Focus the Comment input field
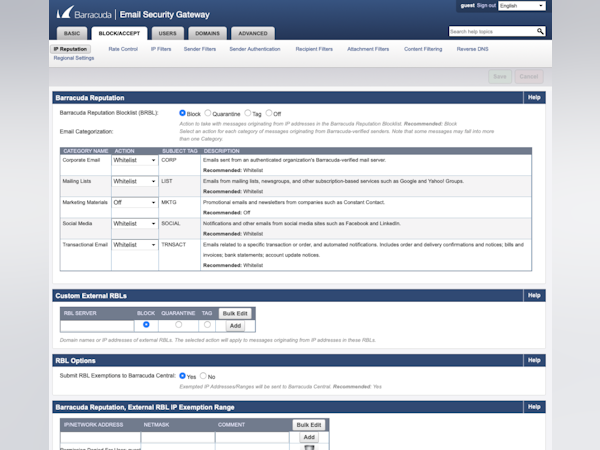Viewport: 600px width, 450px height. [x=252, y=437]
